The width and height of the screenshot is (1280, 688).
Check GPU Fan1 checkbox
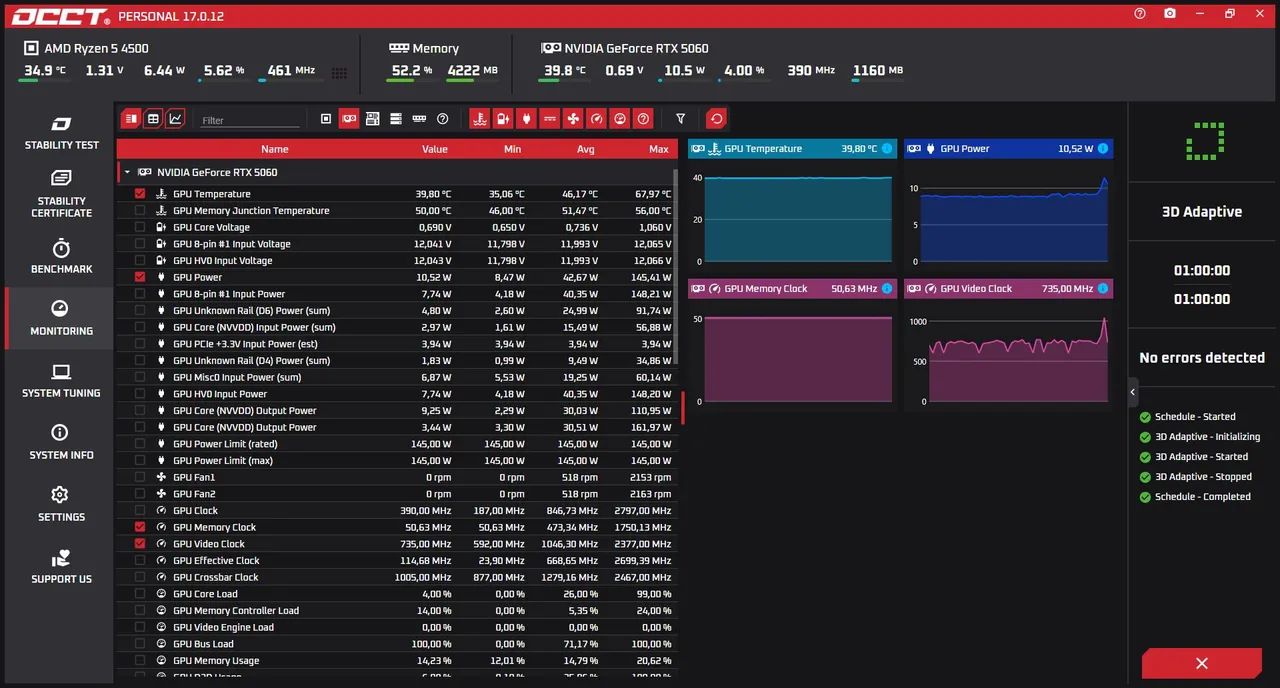[x=140, y=477]
